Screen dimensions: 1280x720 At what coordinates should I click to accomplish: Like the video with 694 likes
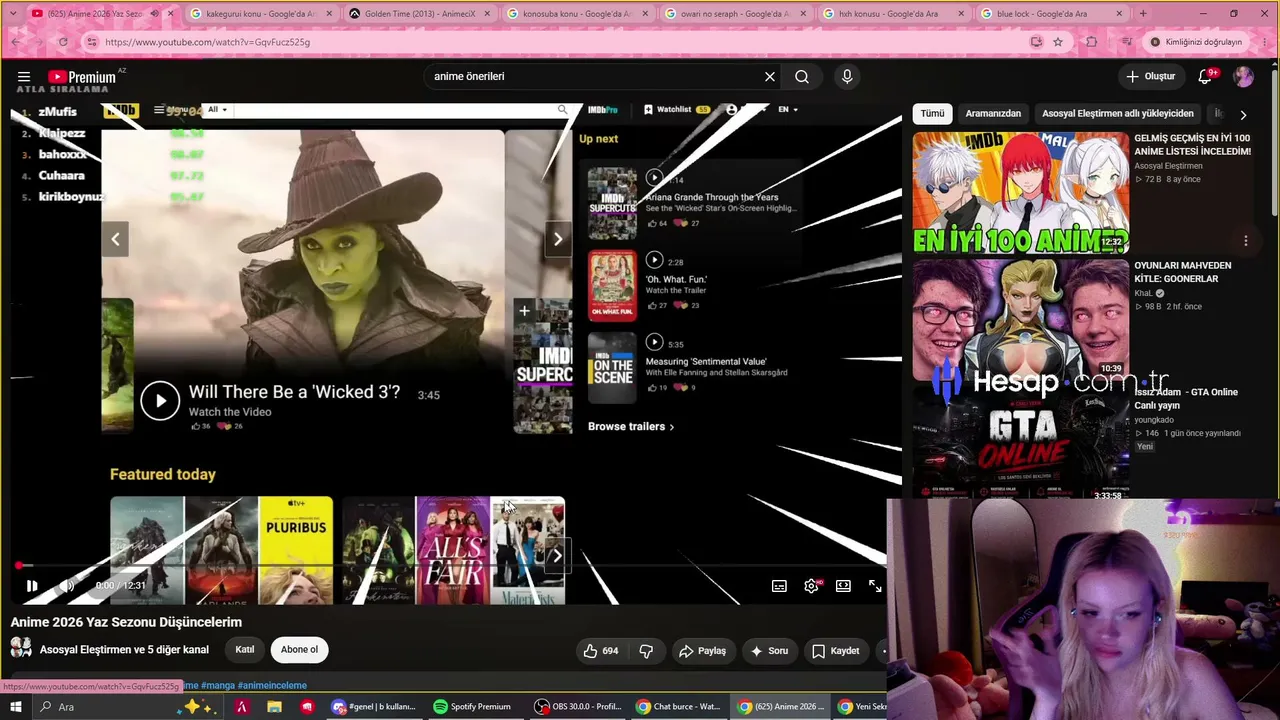(600, 651)
